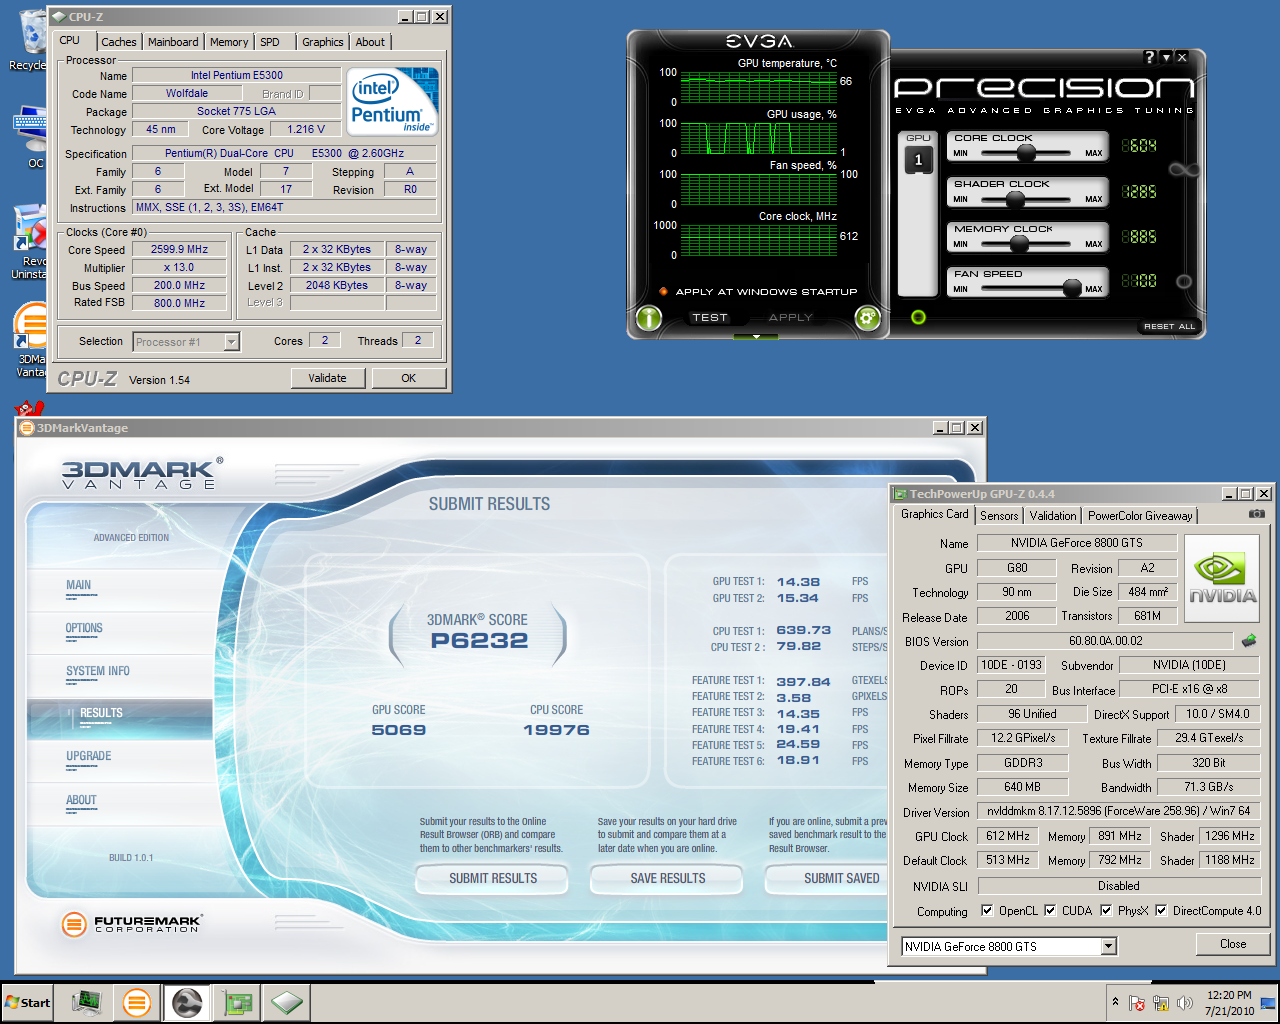
Task: Open the Start menu
Action: pos(28,1002)
